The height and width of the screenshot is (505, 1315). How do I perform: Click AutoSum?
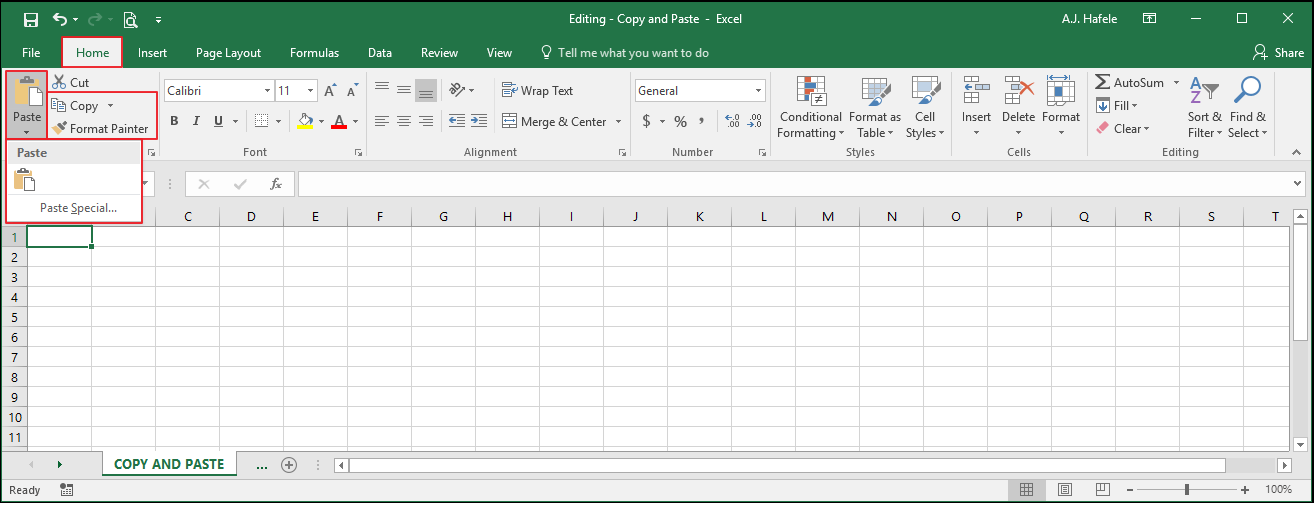1130,83
